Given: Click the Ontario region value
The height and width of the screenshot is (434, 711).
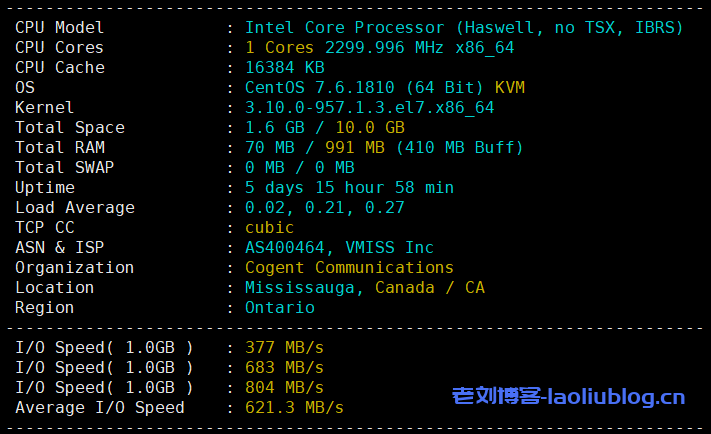Looking at the screenshot, I should (x=279, y=308).
